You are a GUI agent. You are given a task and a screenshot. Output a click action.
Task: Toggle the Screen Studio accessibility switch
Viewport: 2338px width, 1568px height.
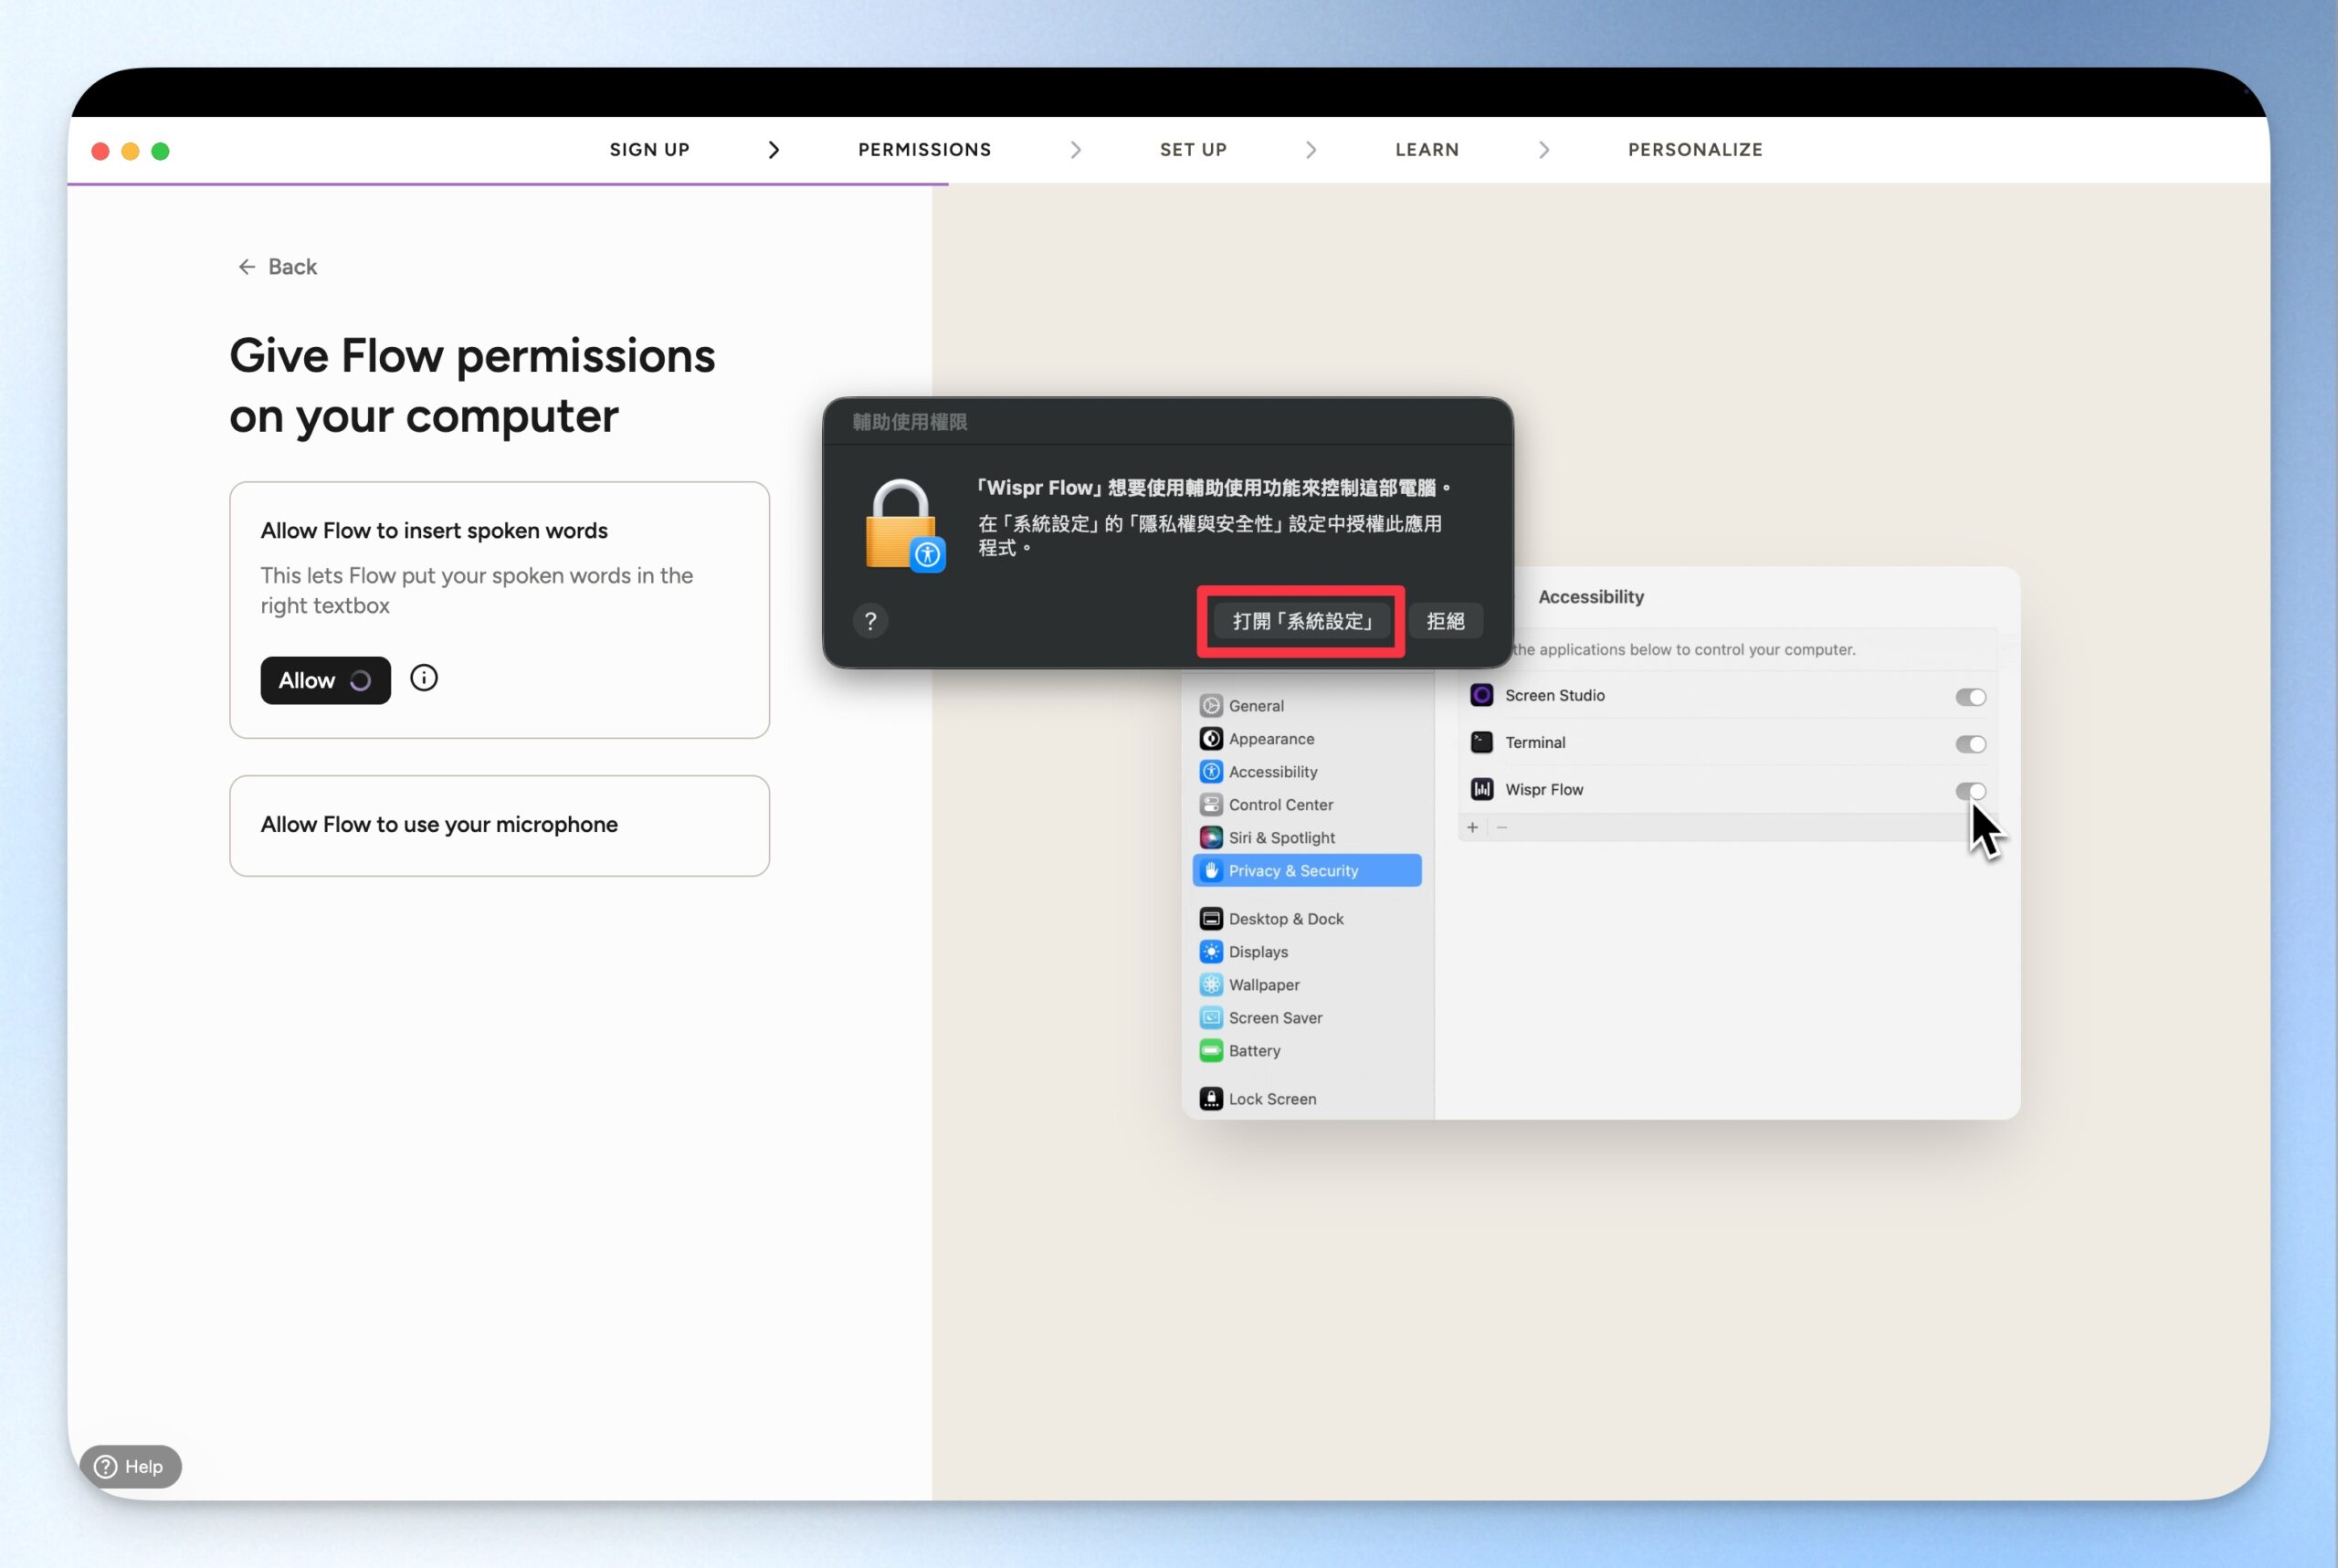coord(1970,697)
